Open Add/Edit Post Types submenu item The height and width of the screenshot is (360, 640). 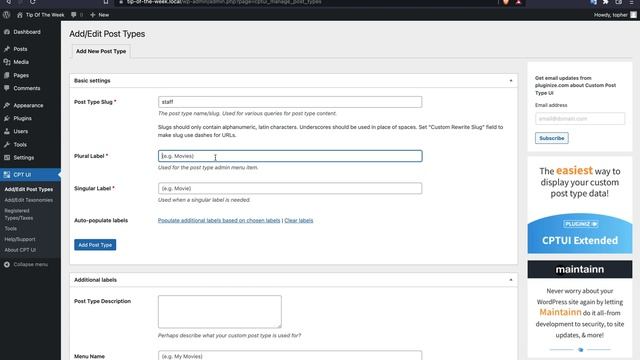[29, 189]
